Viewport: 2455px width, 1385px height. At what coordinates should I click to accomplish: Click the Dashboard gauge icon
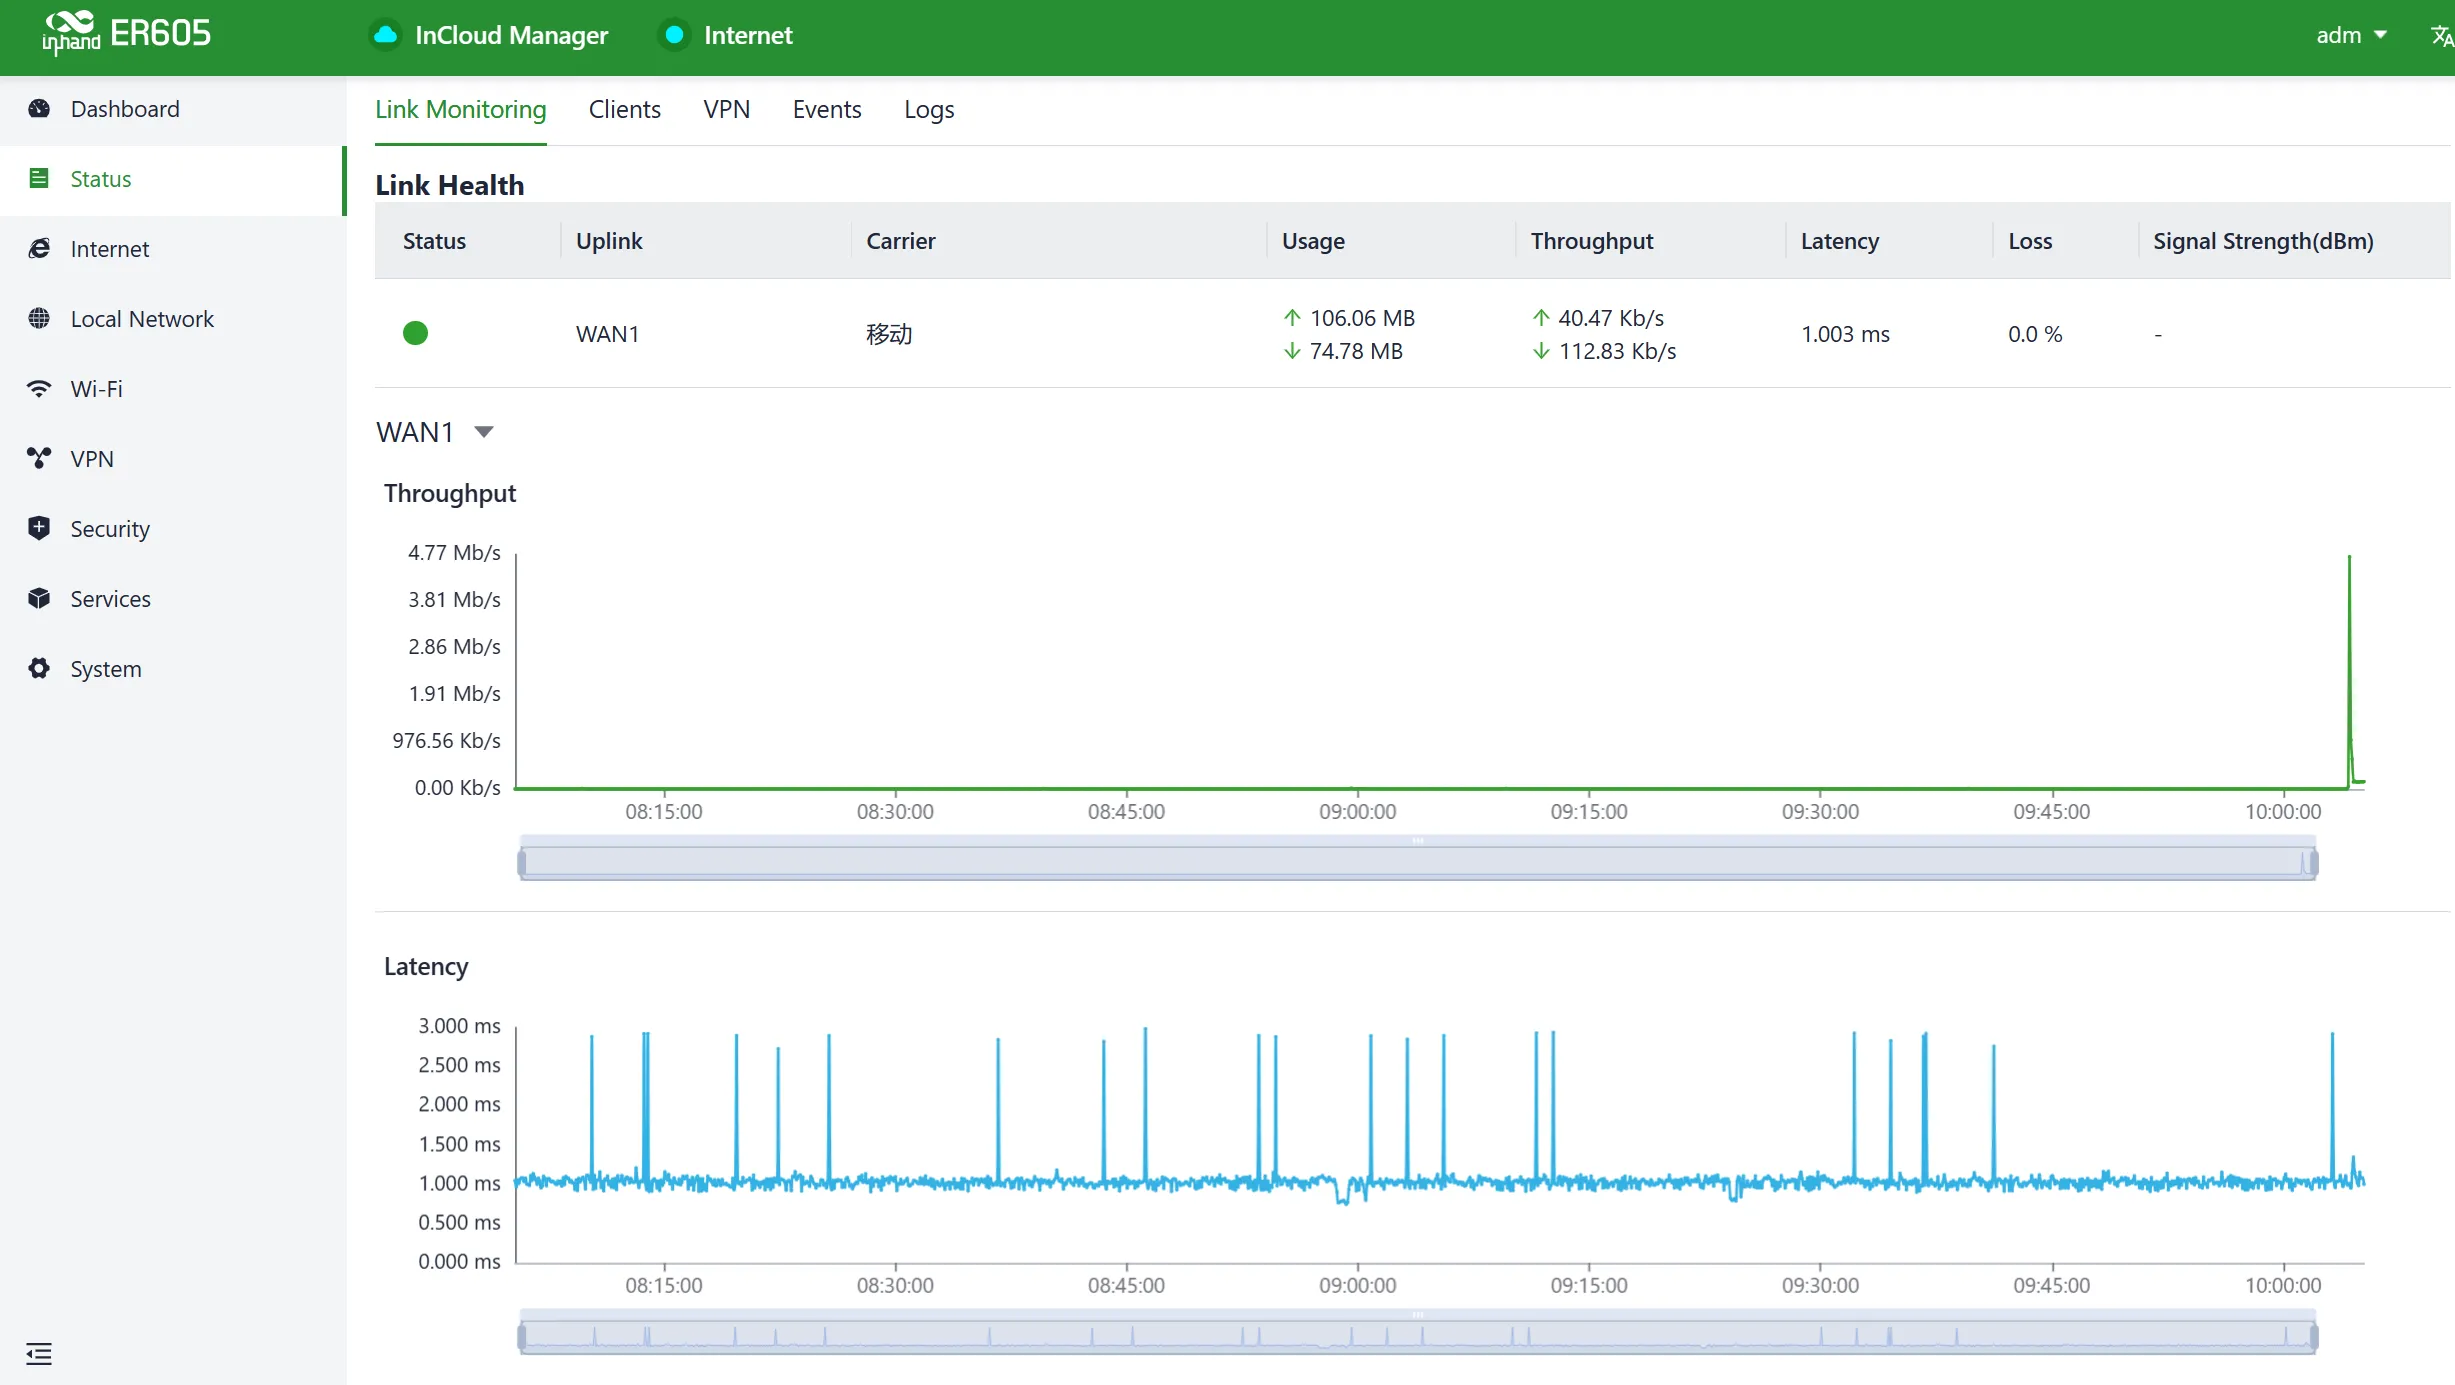(x=39, y=108)
